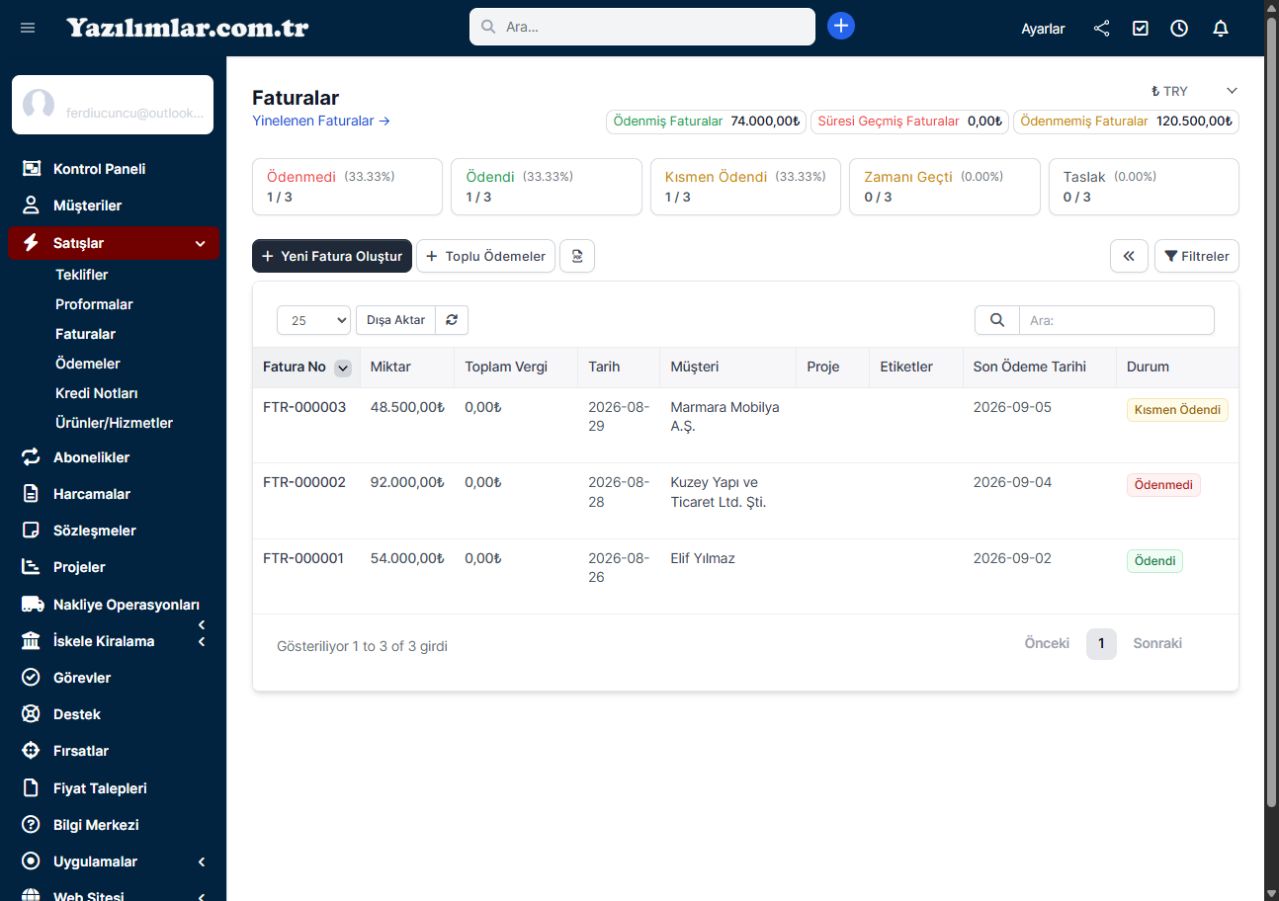Open Nakliye Operasyonları truck icon
Image resolution: width=1279 pixels, height=901 pixels.
pos(32,604)
